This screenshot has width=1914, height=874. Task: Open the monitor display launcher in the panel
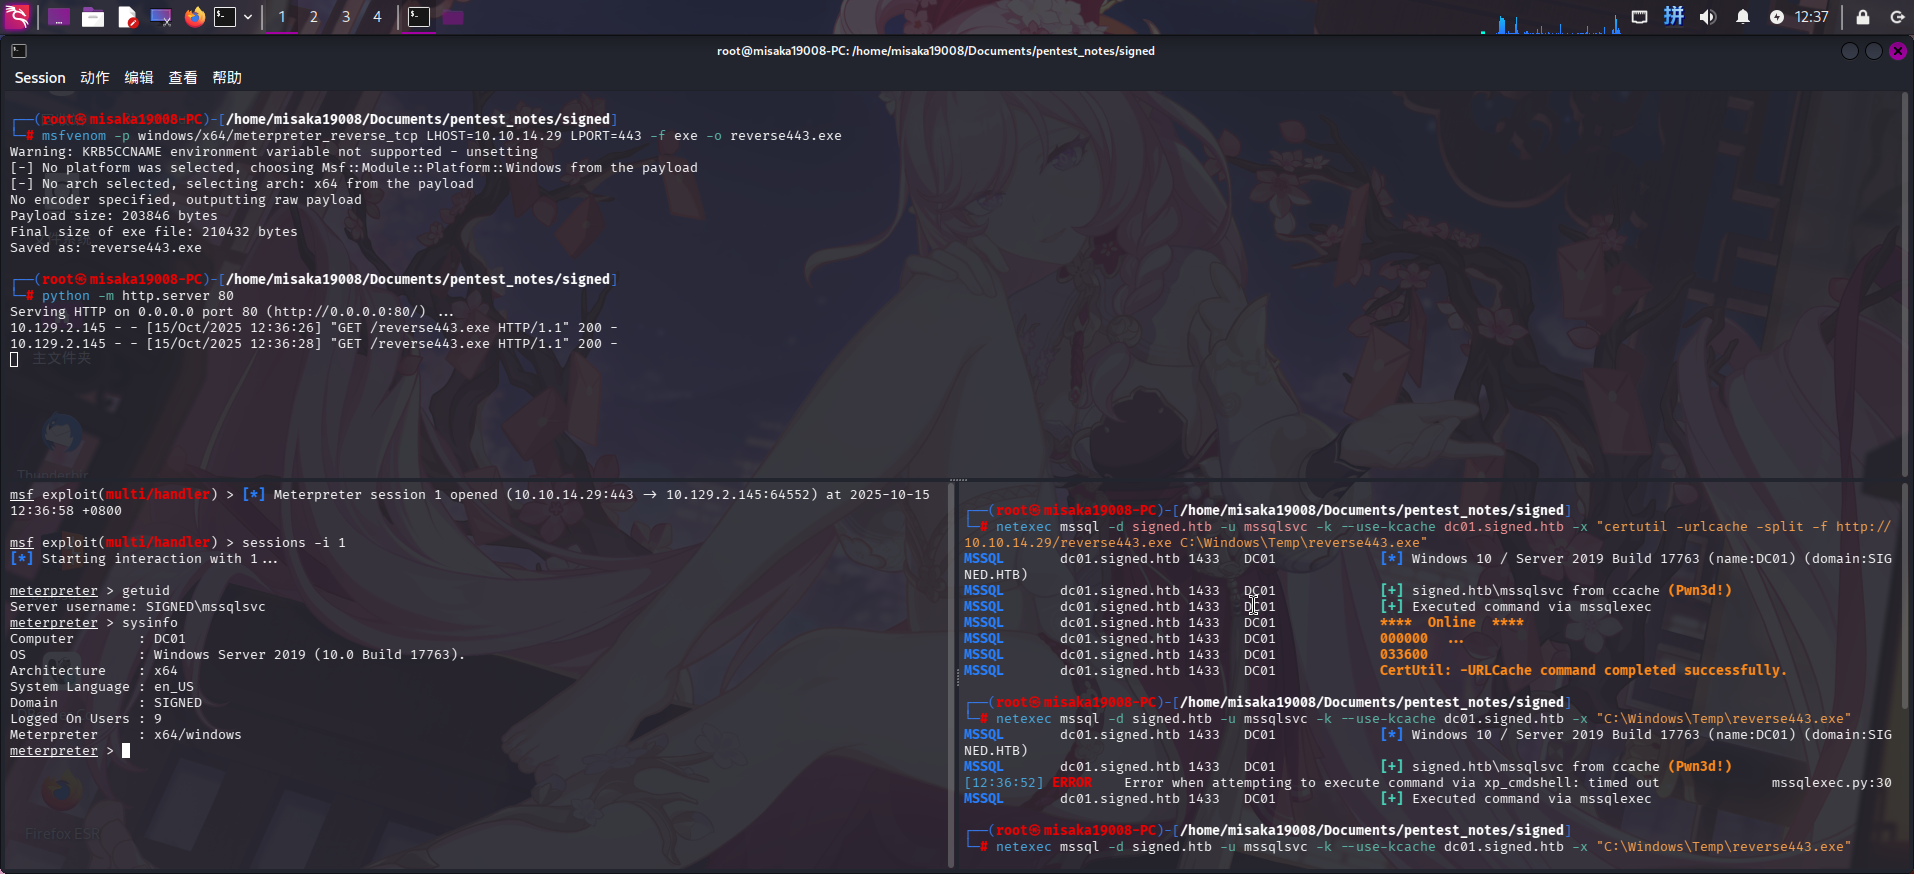161,17
